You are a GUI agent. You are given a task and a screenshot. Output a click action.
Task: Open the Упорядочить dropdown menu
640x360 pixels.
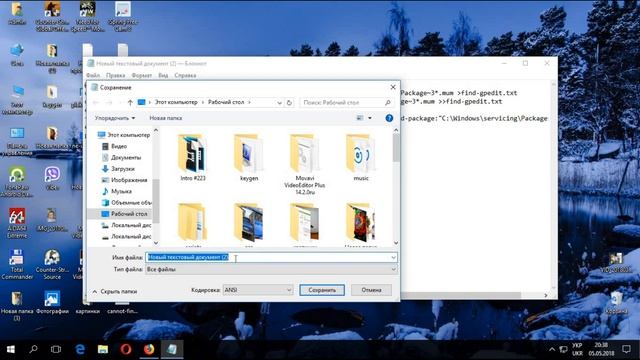pos(115,118)
